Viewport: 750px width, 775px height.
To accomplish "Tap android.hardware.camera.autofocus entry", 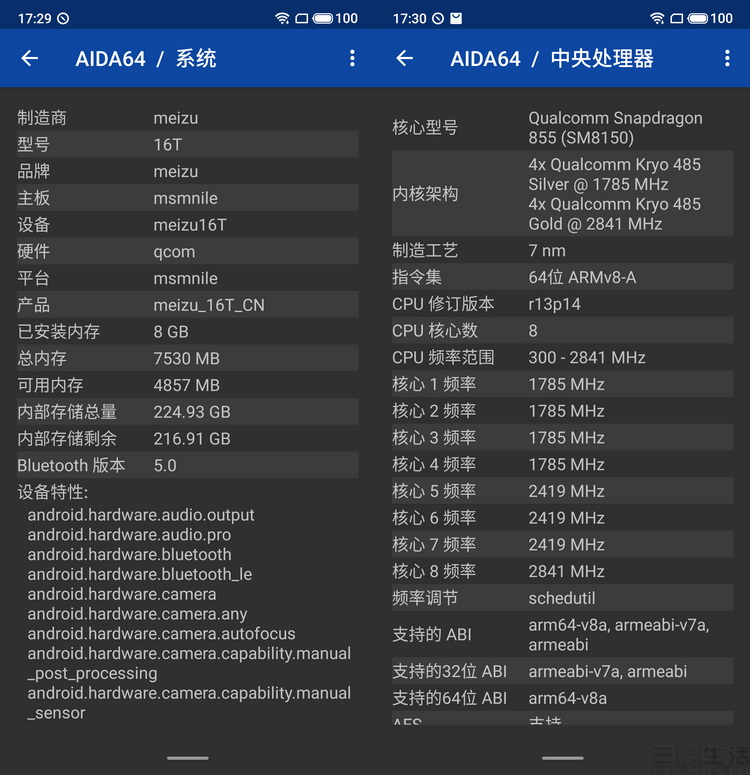I will 162,634.
